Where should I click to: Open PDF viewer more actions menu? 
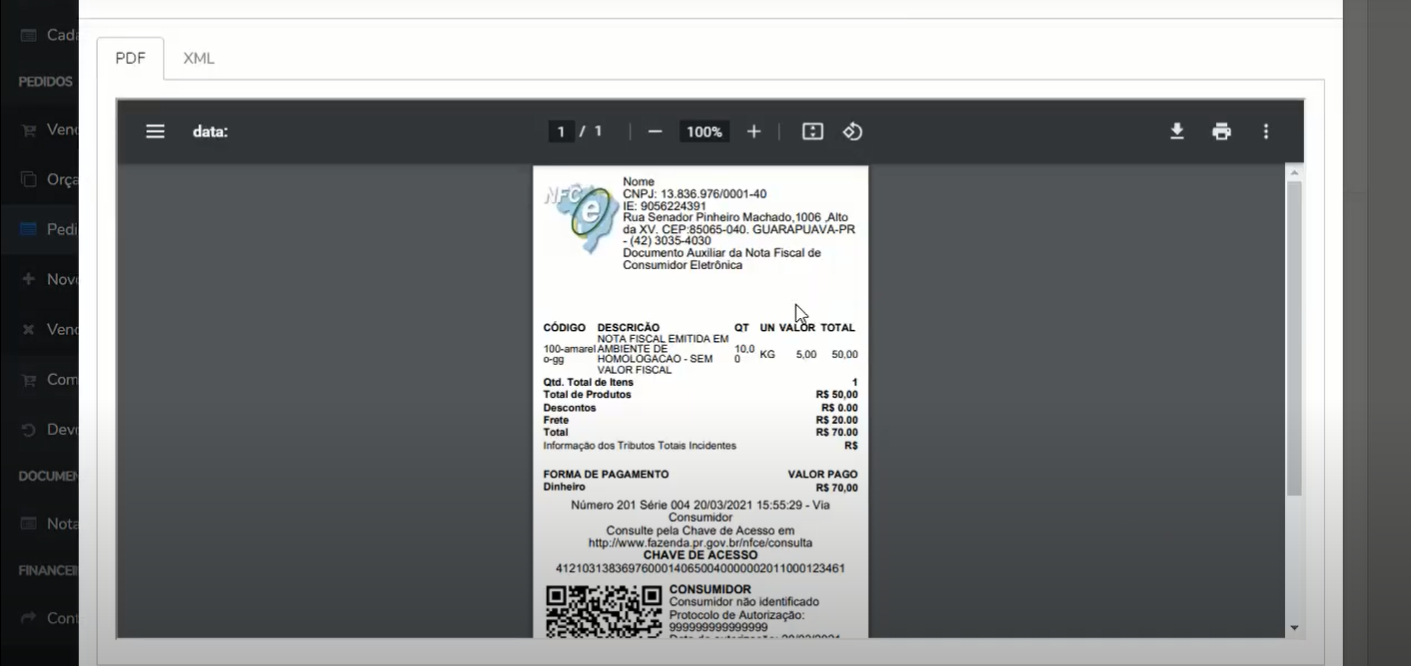click(1266, 131)
